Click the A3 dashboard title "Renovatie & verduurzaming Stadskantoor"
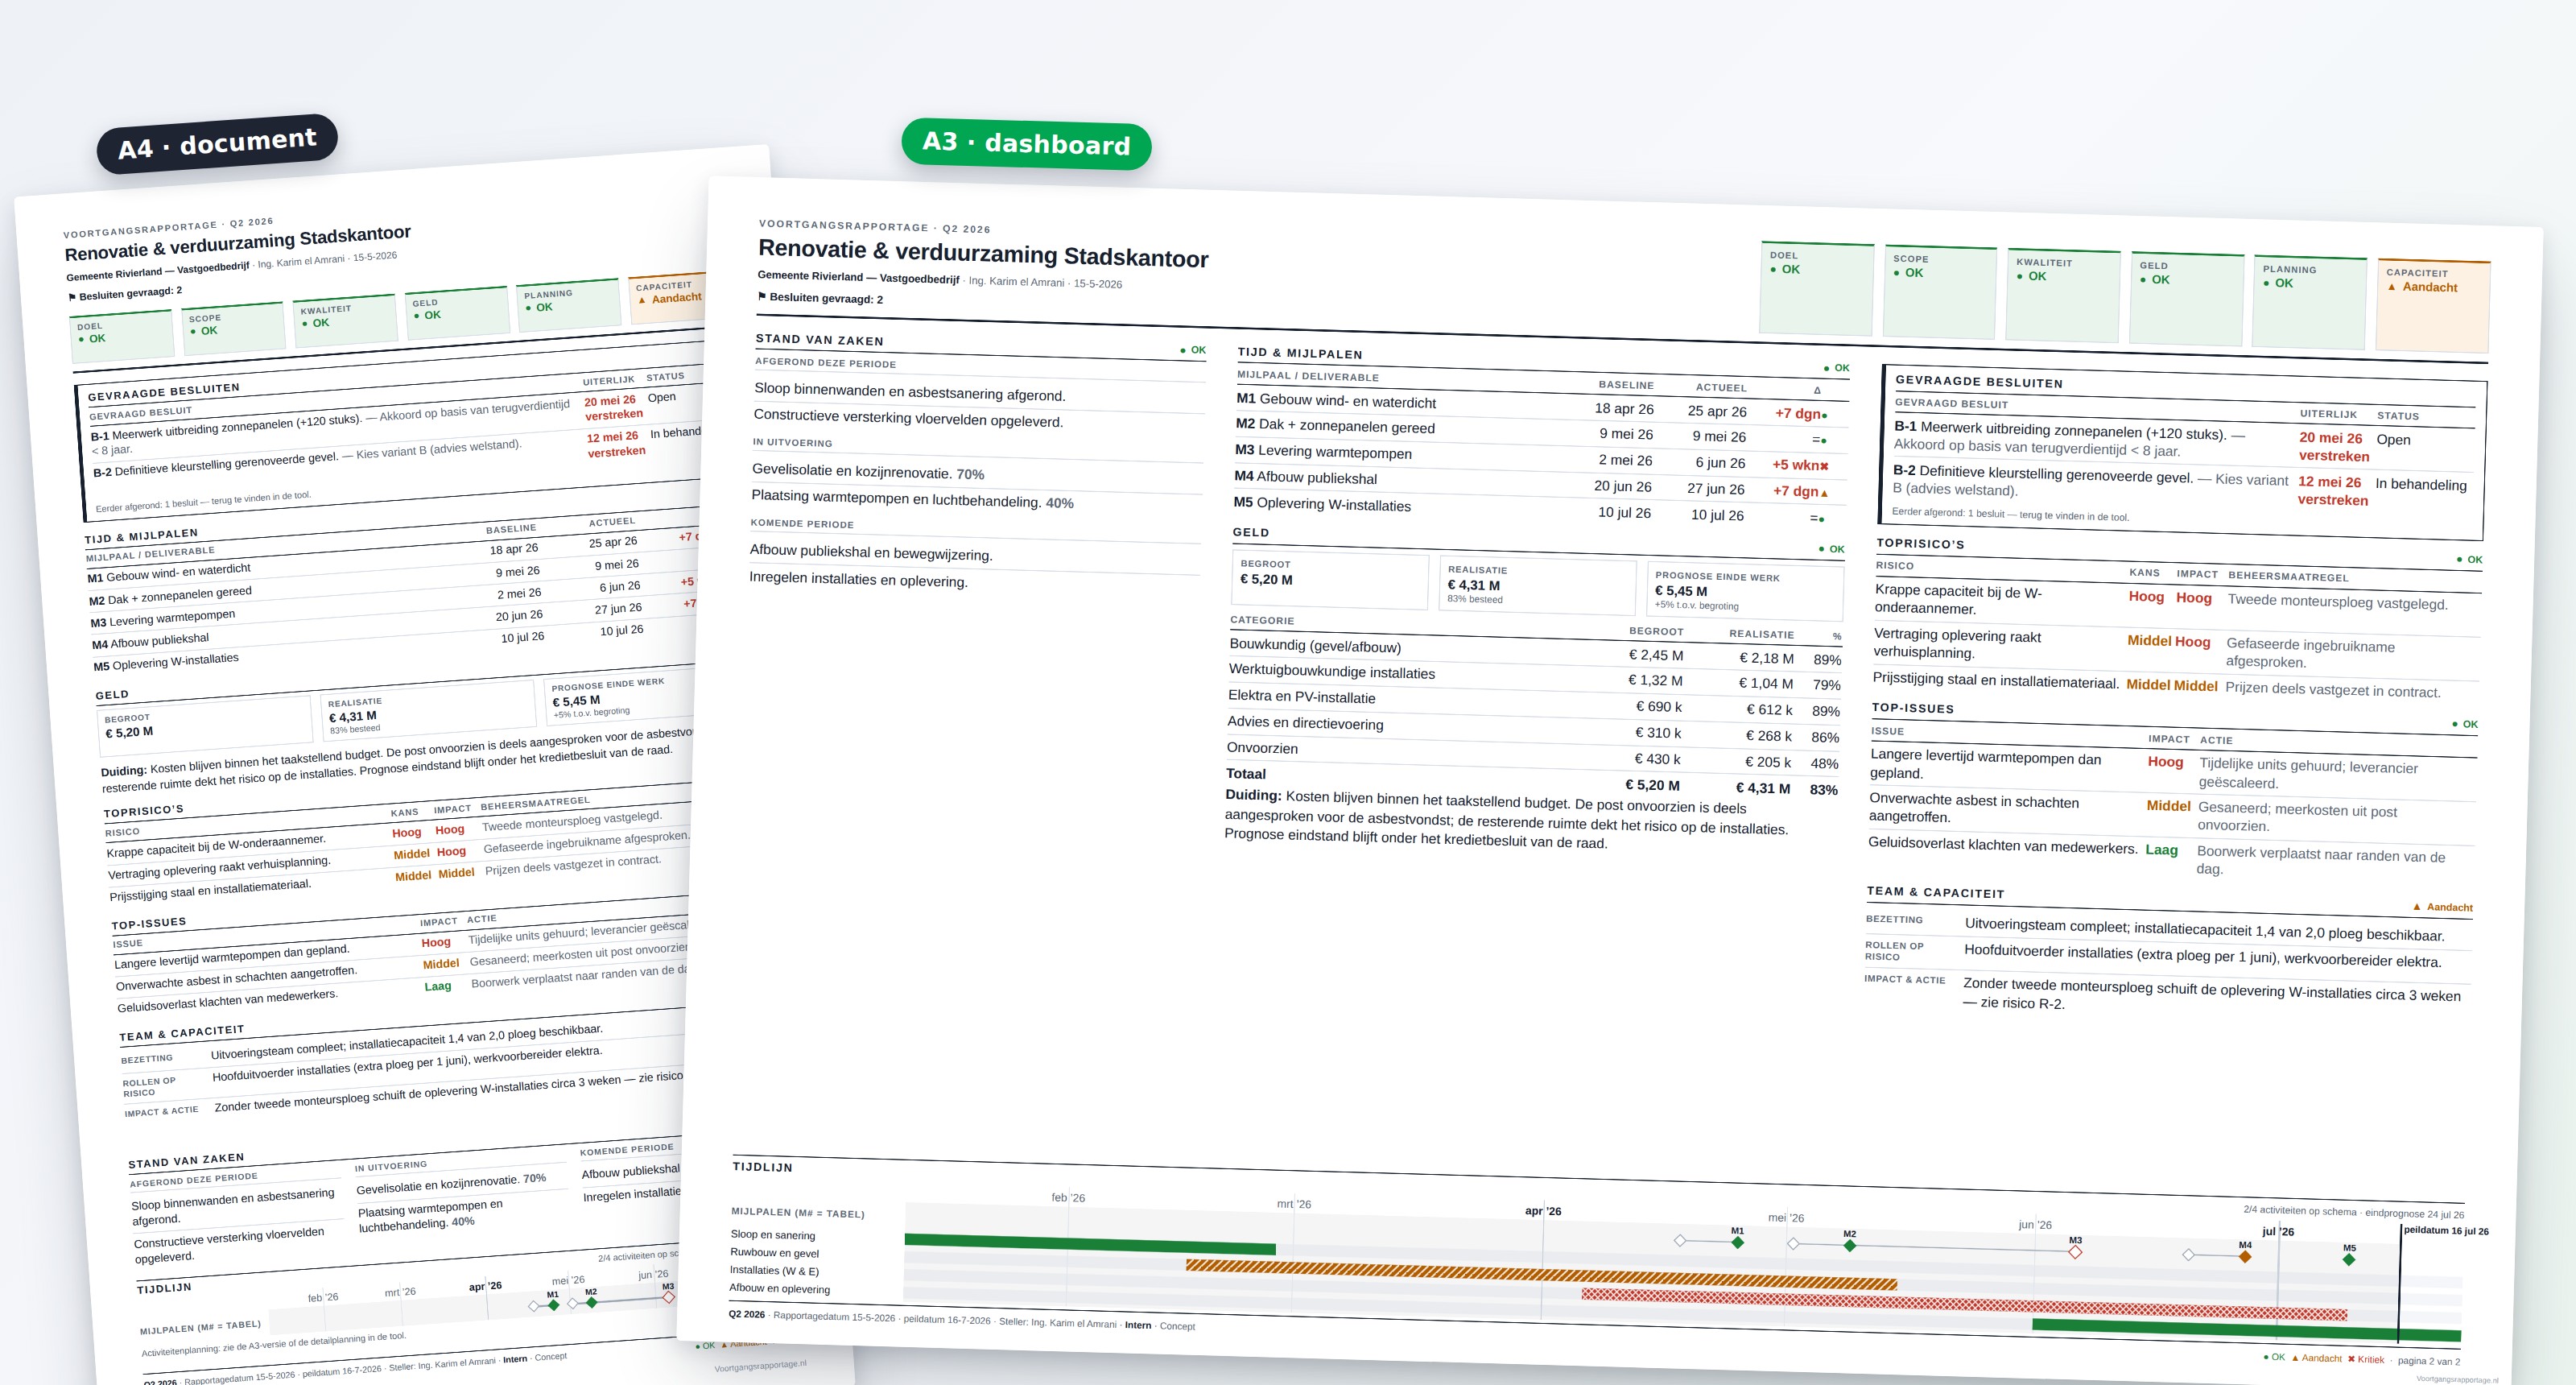This screenshot has height=1385, width=2576. (983, 253)
